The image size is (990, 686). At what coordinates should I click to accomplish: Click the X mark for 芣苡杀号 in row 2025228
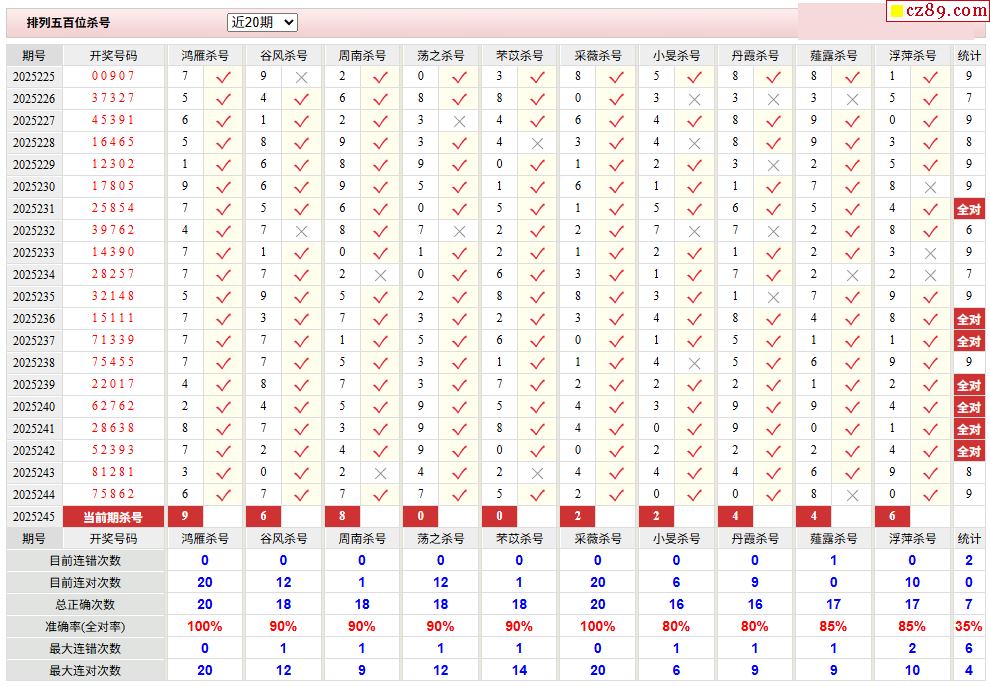537,144
